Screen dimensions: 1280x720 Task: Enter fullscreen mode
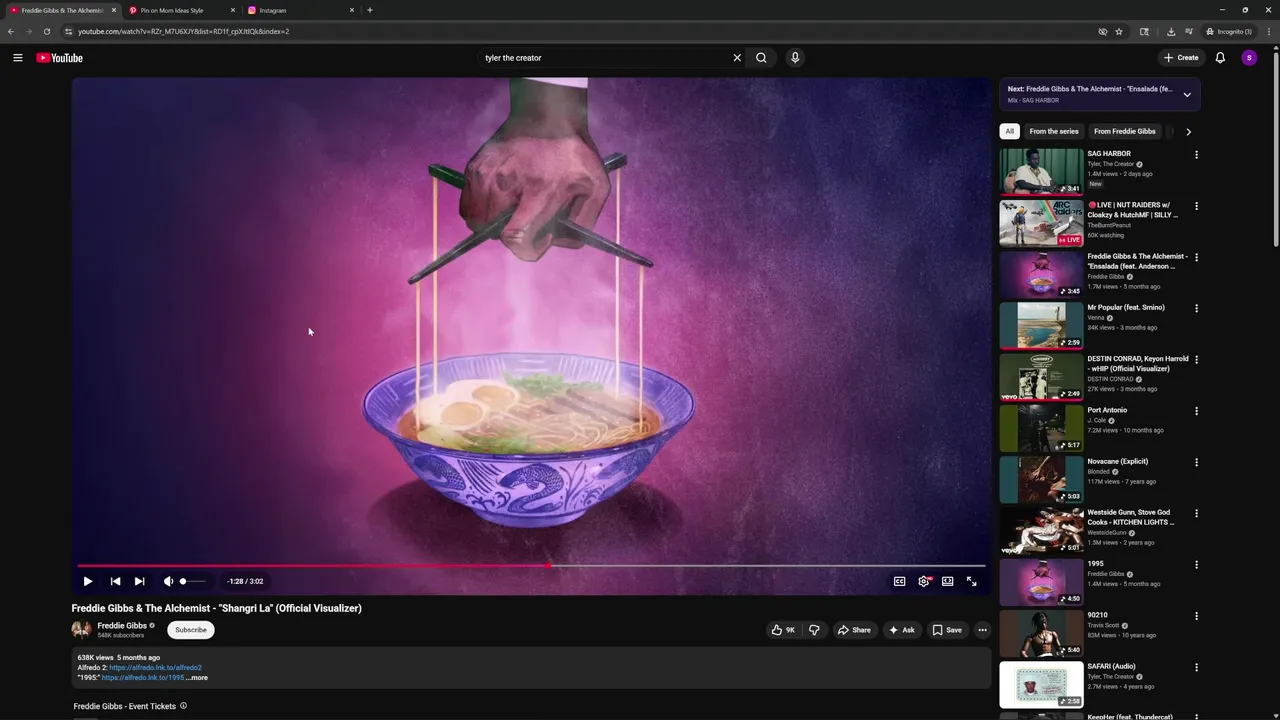971,581
